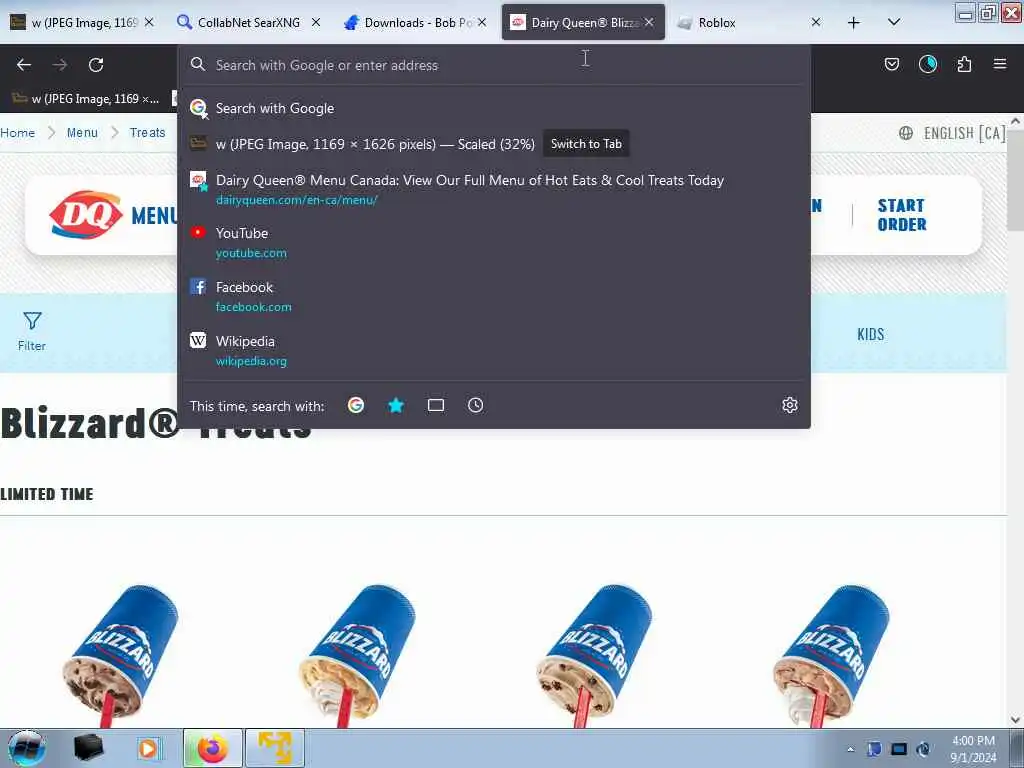Search bookmarks with the star icon
This screenshot has width=1024, height=768.
click(396, 406)
